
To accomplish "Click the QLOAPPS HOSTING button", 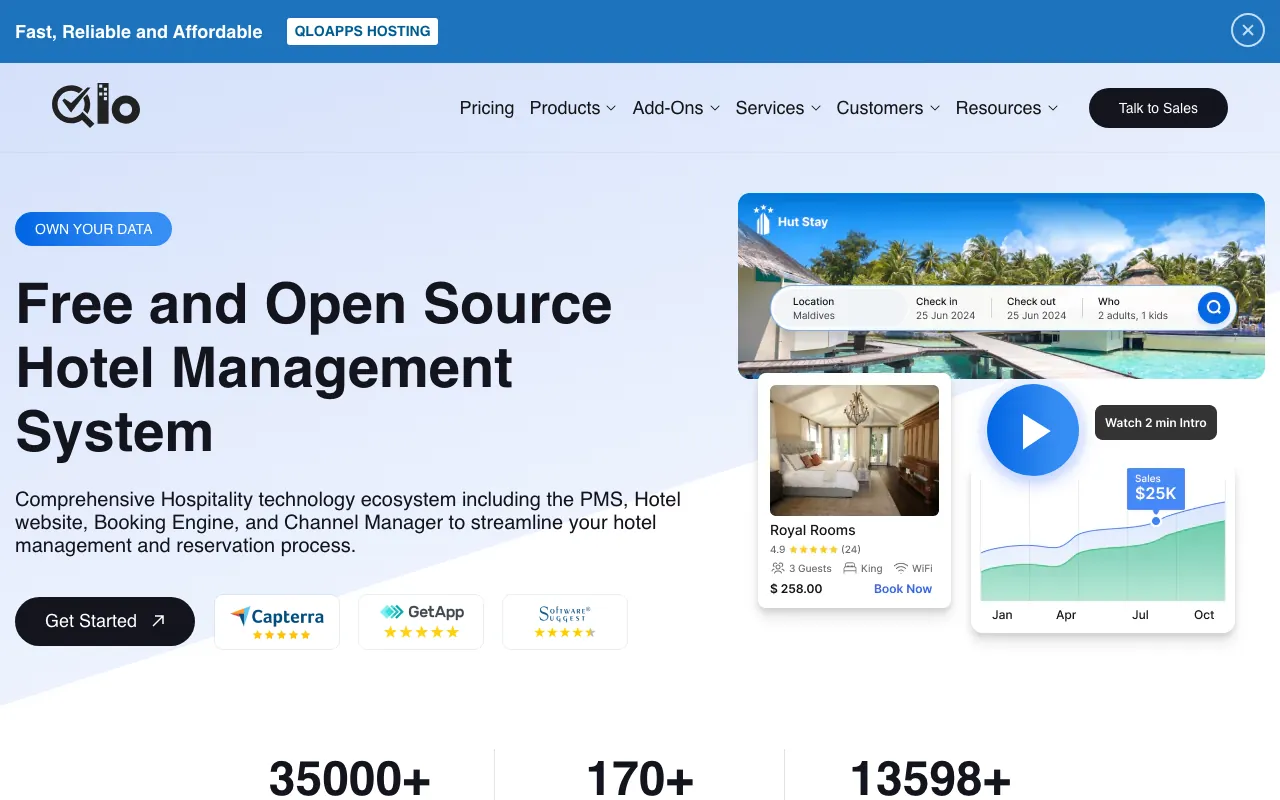I will click(362, 31).
